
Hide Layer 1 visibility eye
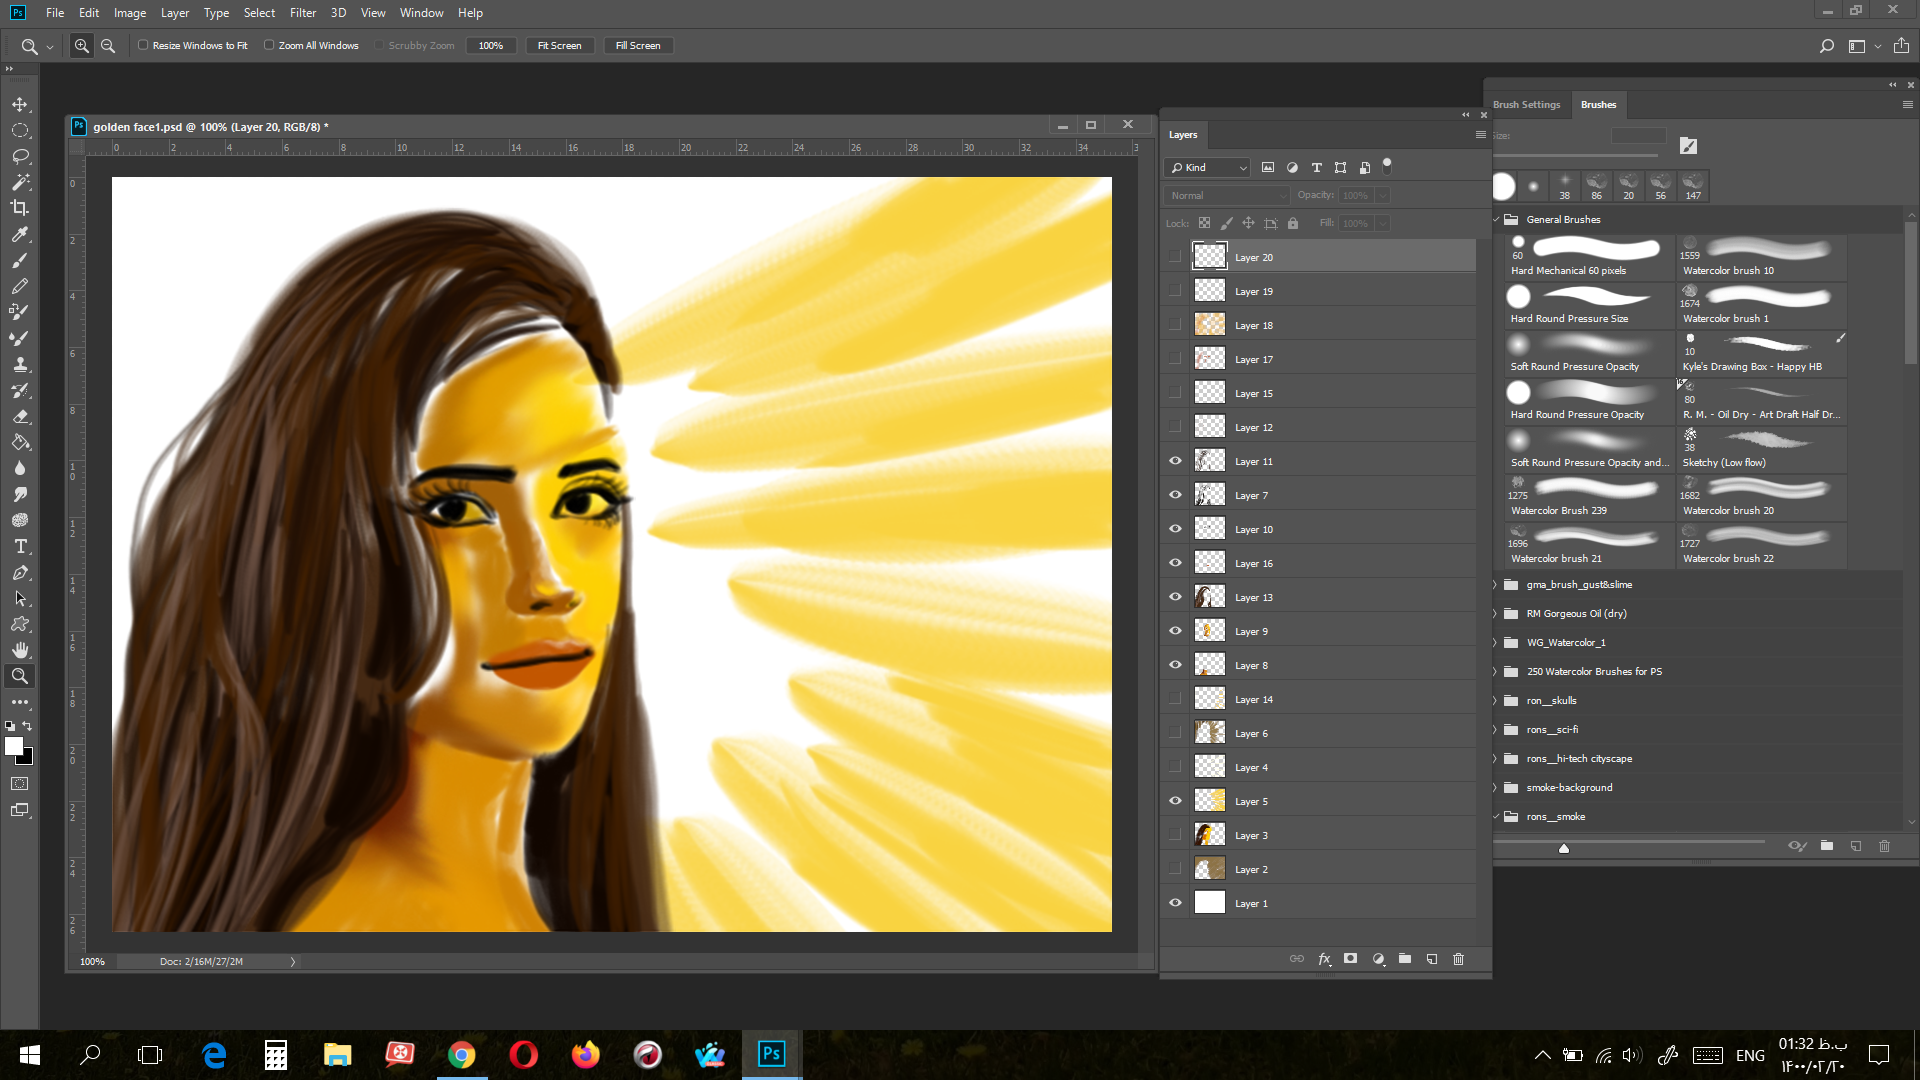[1175, 903]
